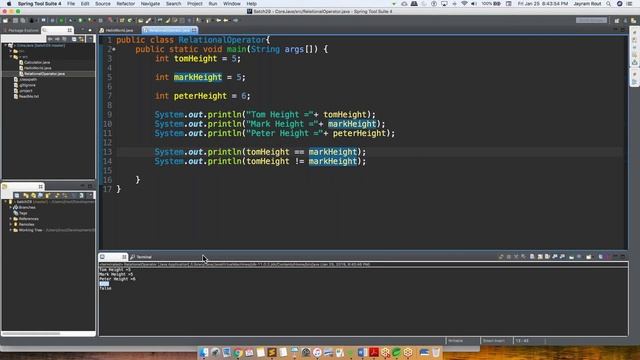This screenshot has width=640, height=360.
Task: Expand the Branches node
Action: click(11, 207)
